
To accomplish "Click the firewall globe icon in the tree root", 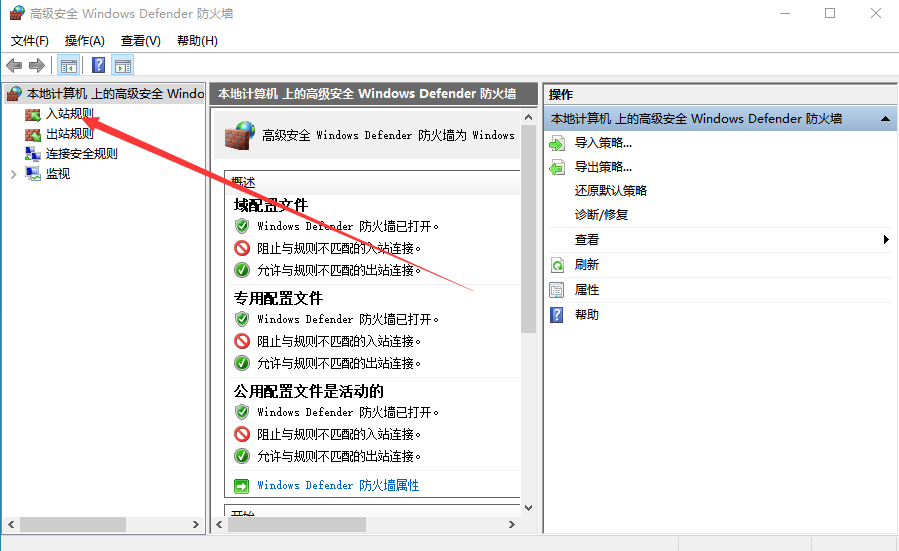I will point(14,93).
